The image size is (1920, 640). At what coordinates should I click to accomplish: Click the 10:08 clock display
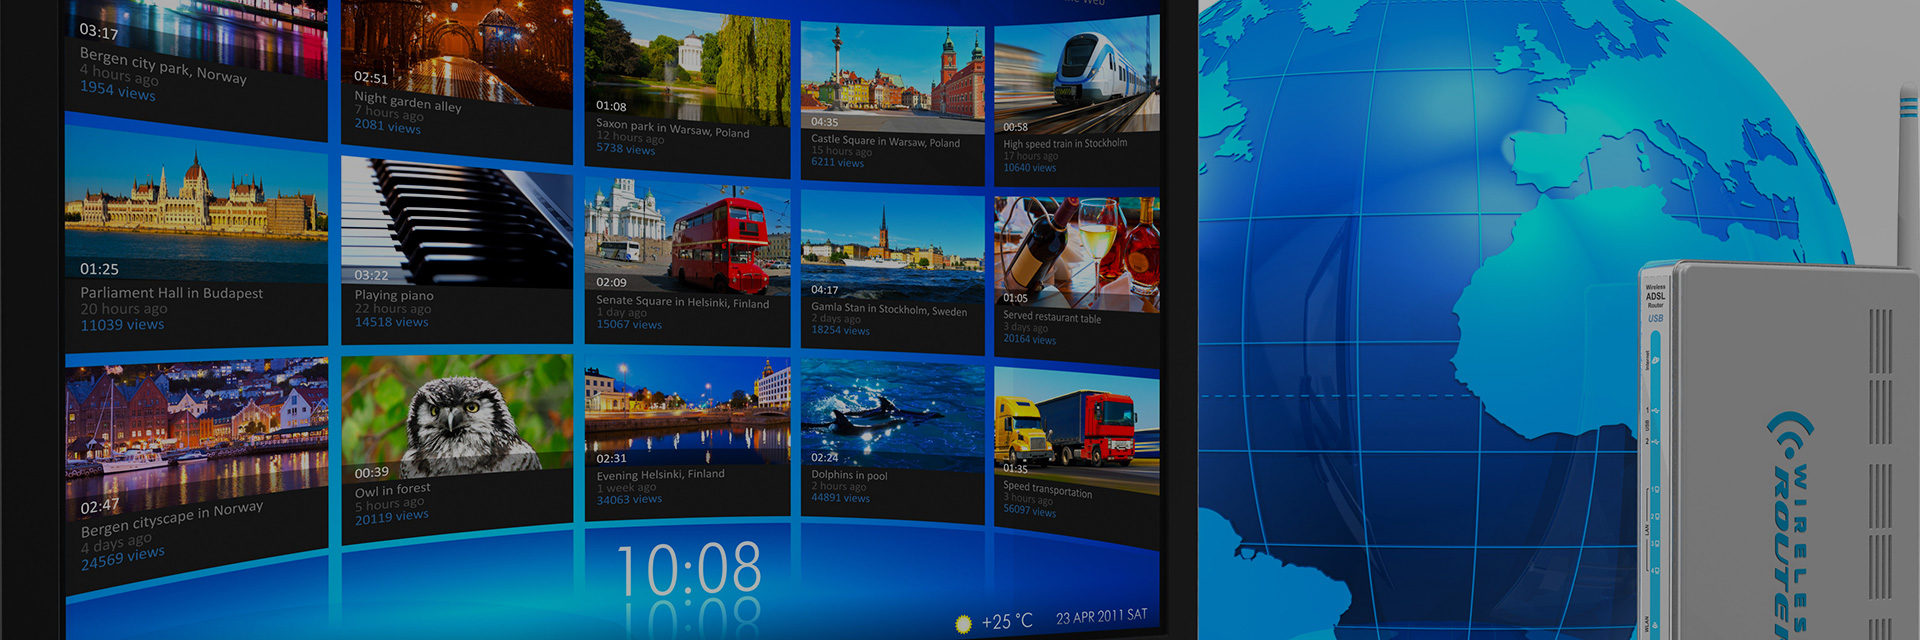point(689,570)
